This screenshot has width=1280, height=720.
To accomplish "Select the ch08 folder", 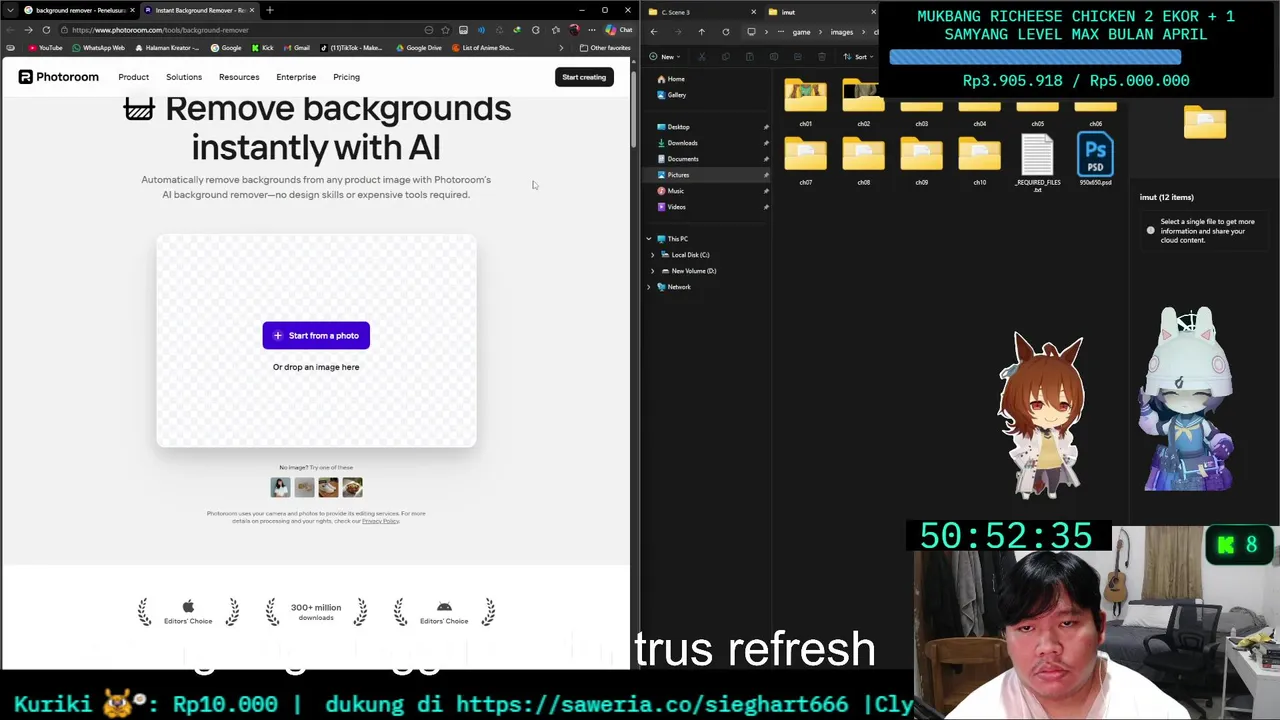I will point(864,160).
